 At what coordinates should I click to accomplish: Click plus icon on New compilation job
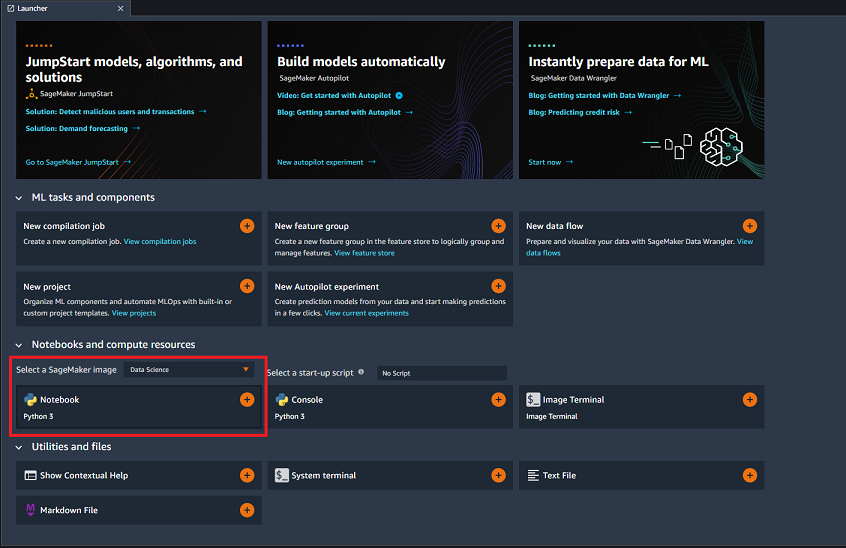click(x=247, y=226)
